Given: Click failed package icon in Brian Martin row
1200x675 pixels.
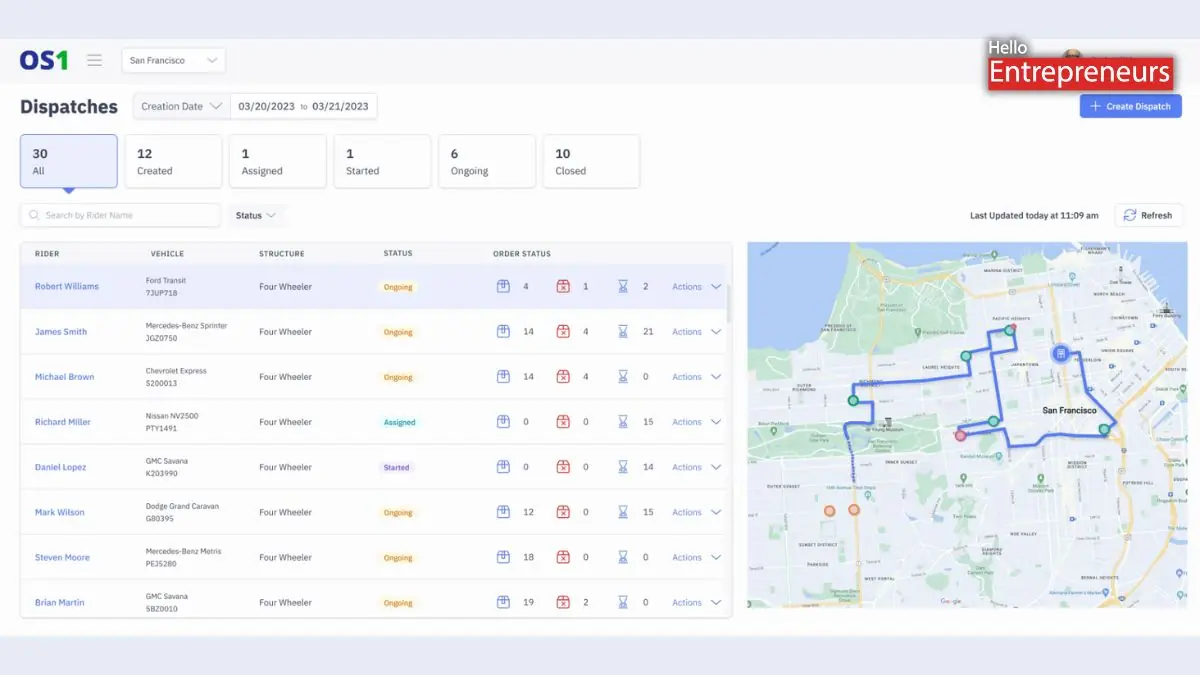Looking at the screenshot, I should pyautogui.click(x=563, y=602).
